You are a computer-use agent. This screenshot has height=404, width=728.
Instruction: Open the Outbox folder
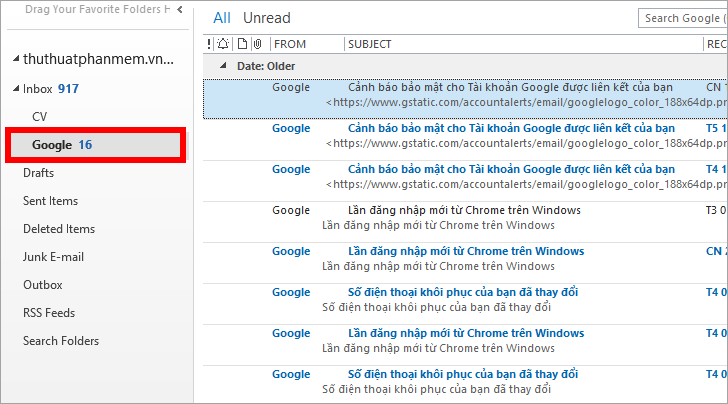[x=43, y=285]
